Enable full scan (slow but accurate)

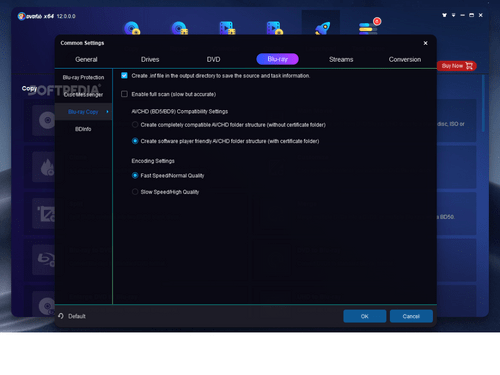124,94
